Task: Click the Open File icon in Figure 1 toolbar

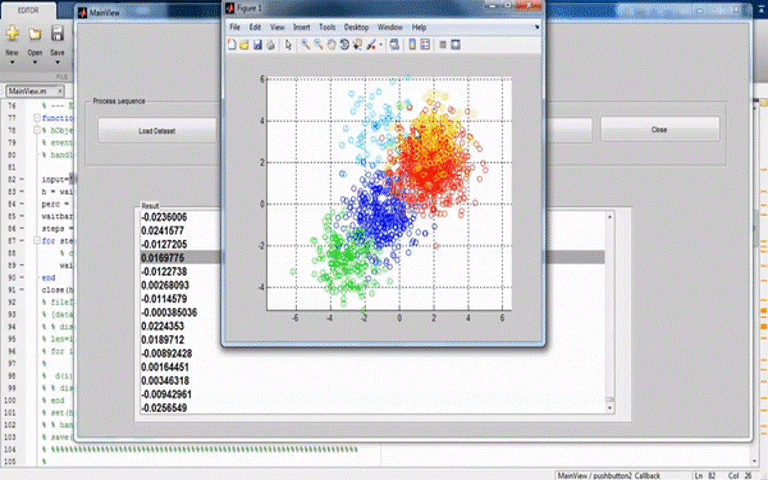Action: [244, 45]
